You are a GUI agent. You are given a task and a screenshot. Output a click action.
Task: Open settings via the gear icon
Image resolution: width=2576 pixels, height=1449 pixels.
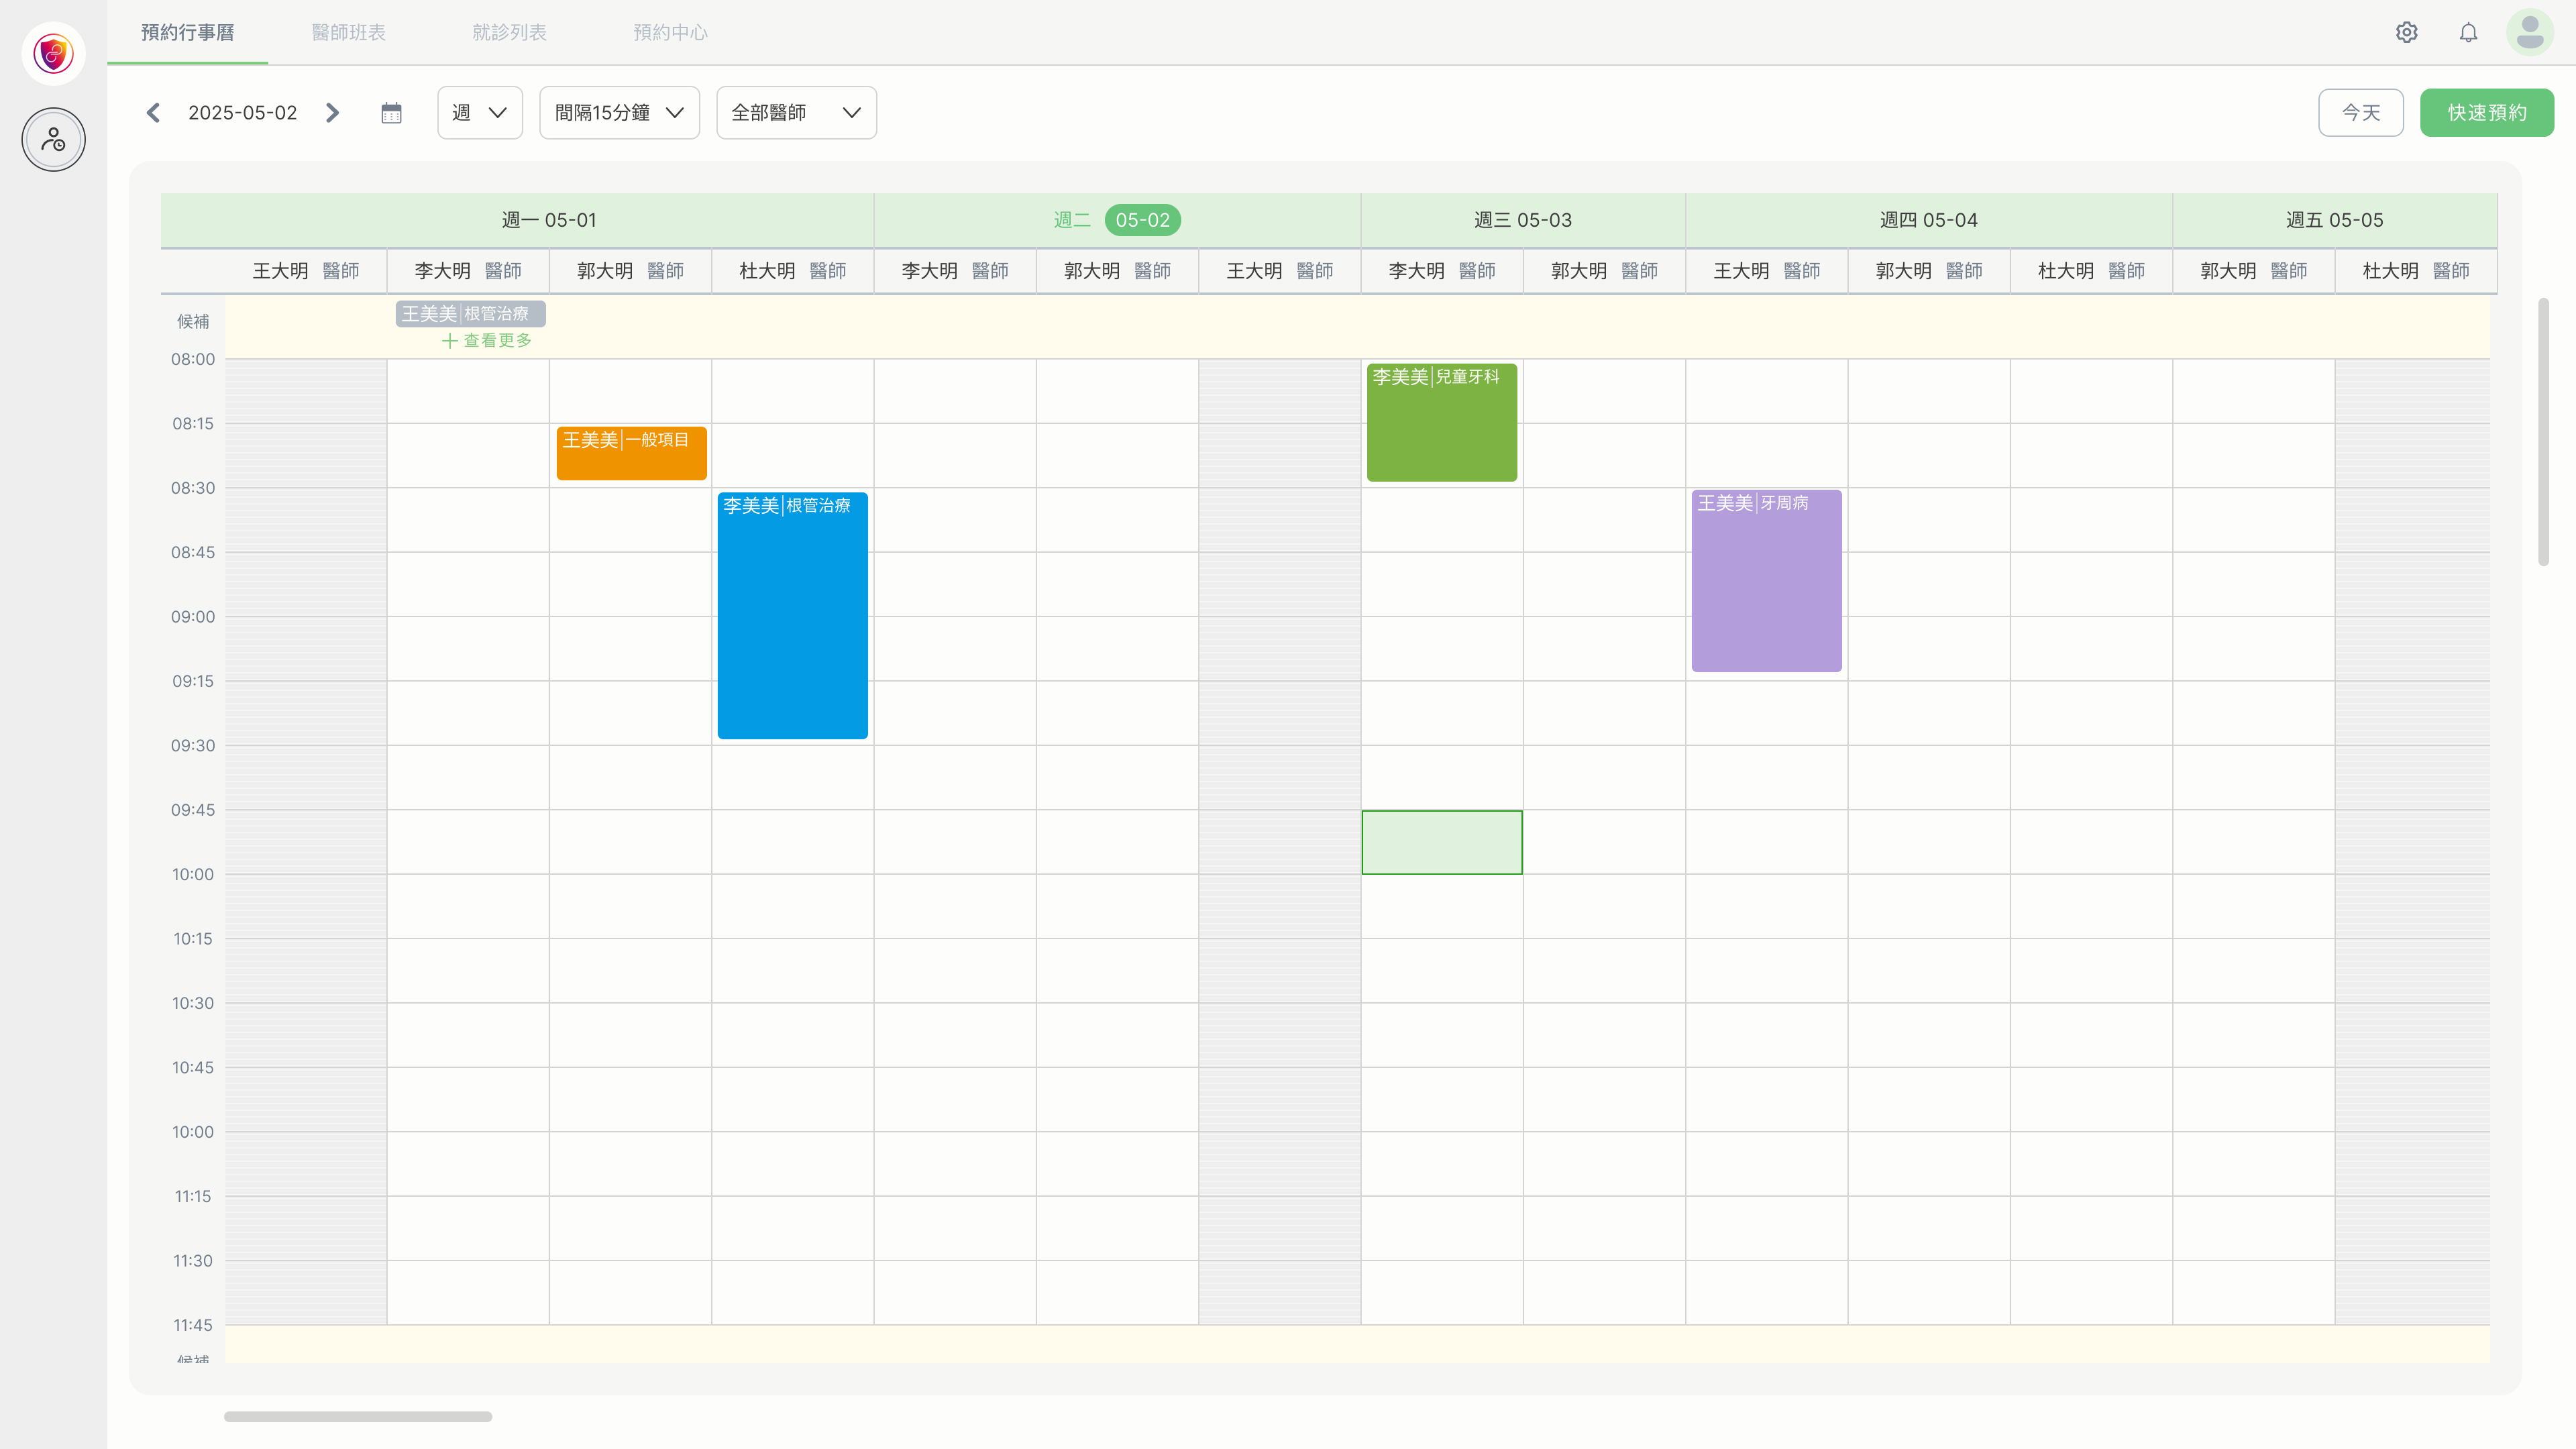(2406, 32)
